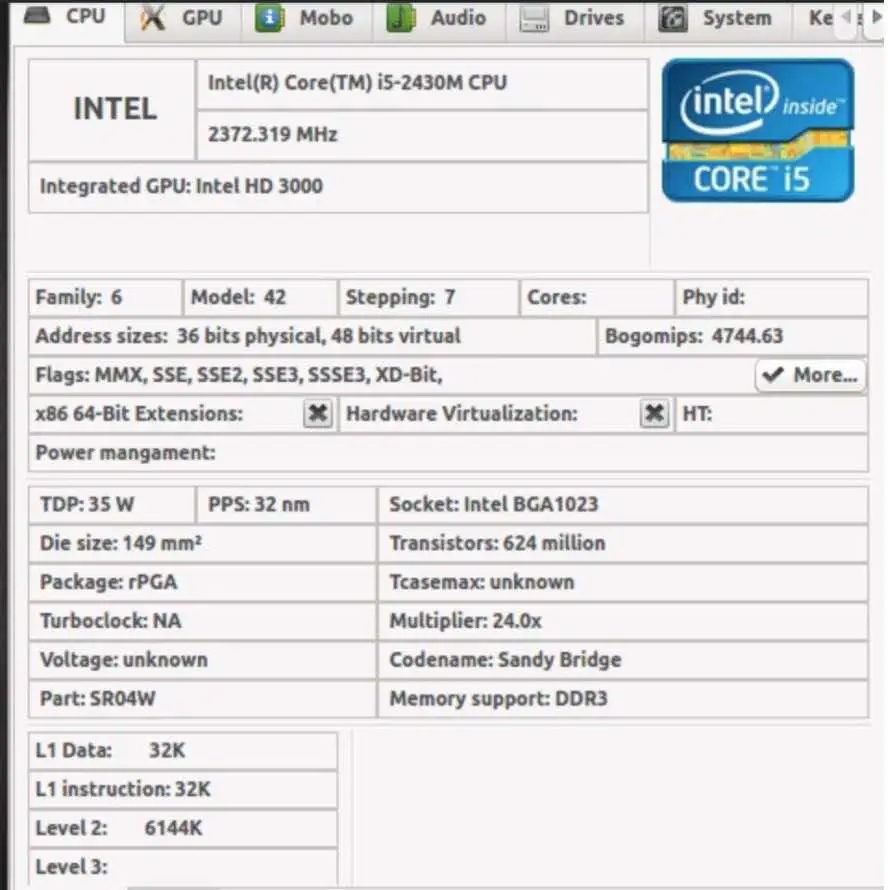Click the System tab icon
This screenshot has width=888, height=890.
[x=672, y=18]
